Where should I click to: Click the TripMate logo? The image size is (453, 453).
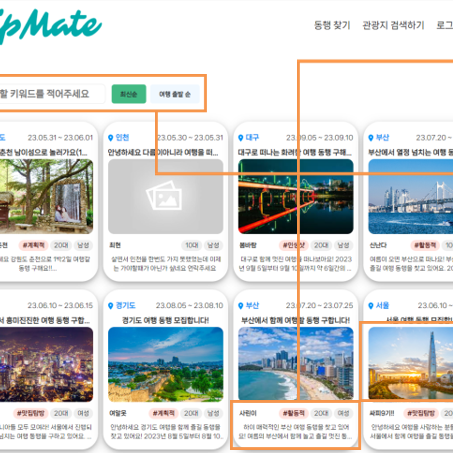pos(50,26)
